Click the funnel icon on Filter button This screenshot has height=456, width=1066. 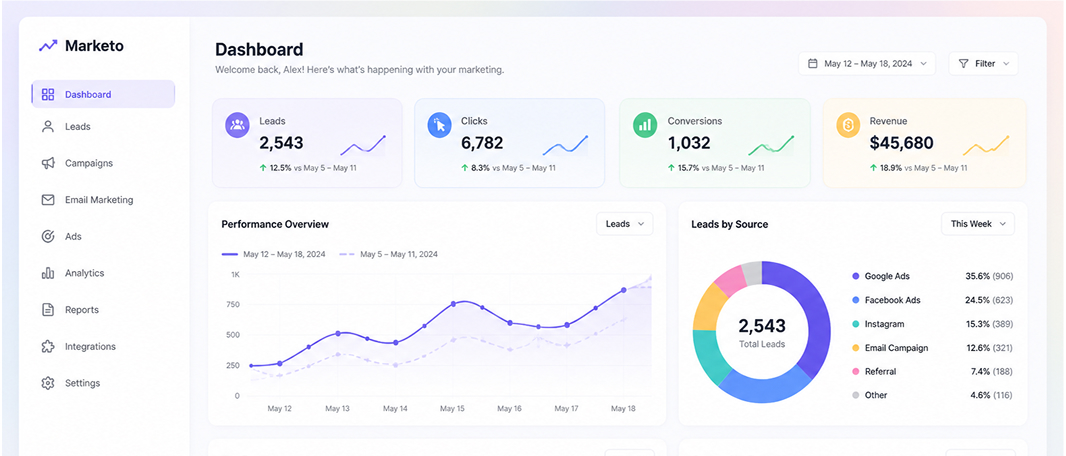(x=963, y=63)
